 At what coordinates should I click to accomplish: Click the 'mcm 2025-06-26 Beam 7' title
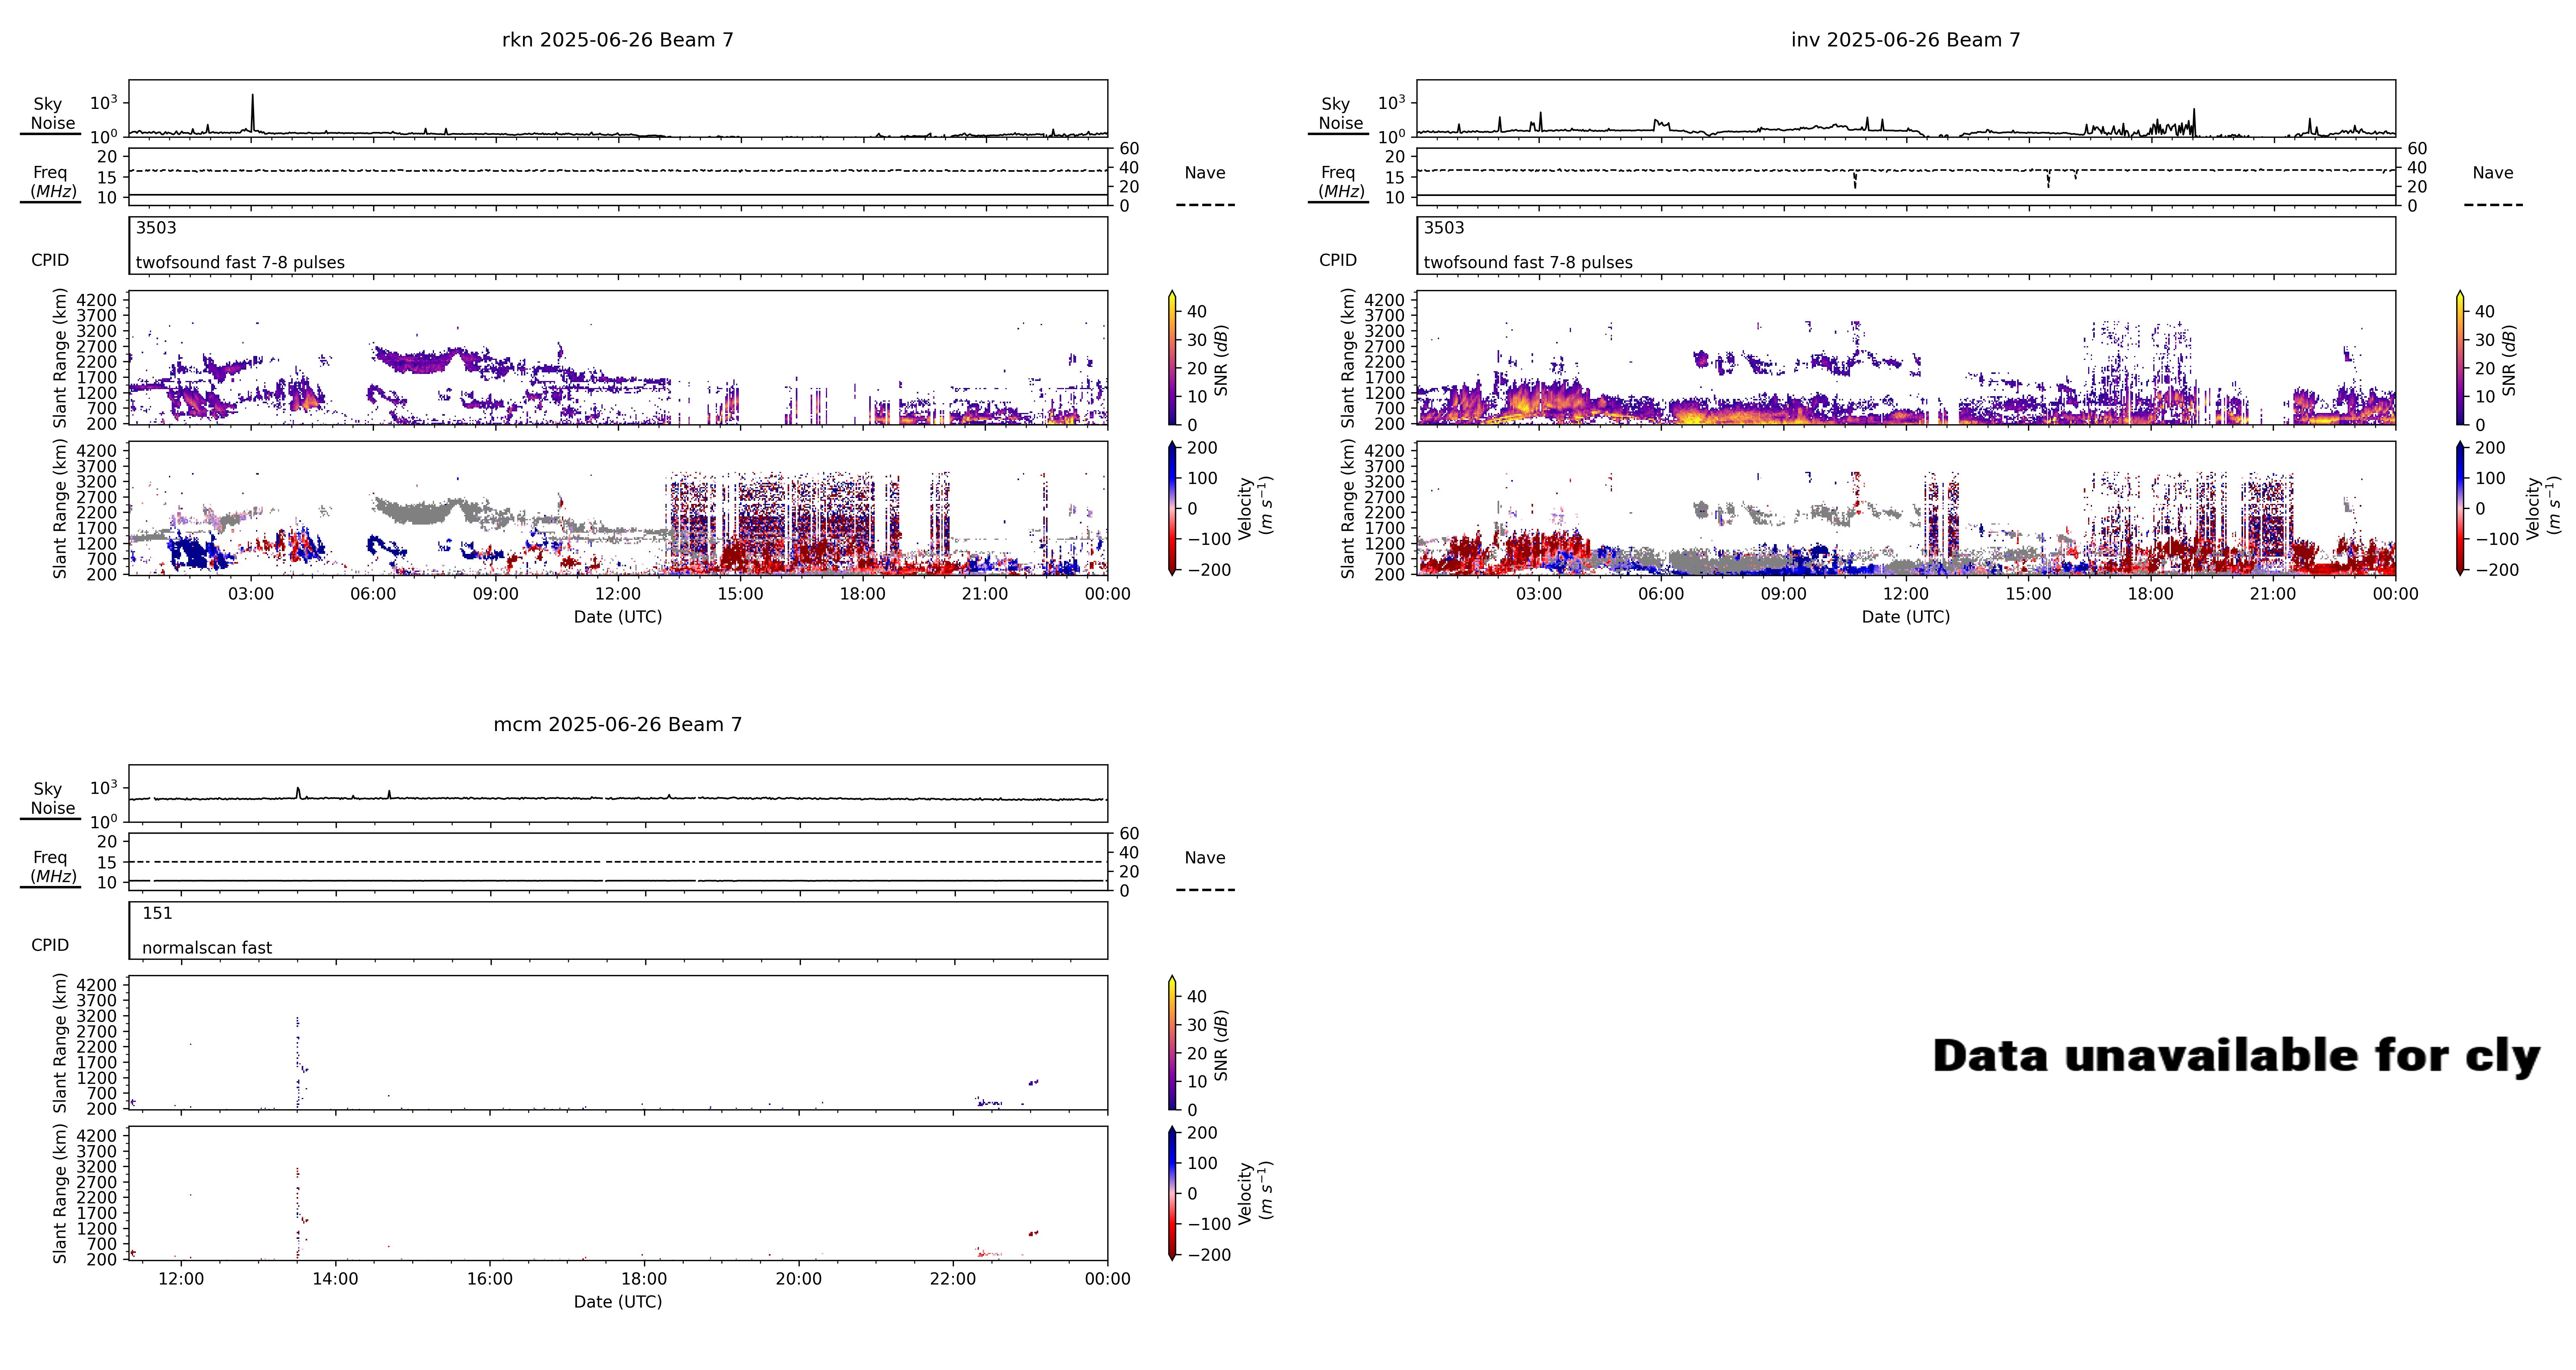(x=617, y=724)
